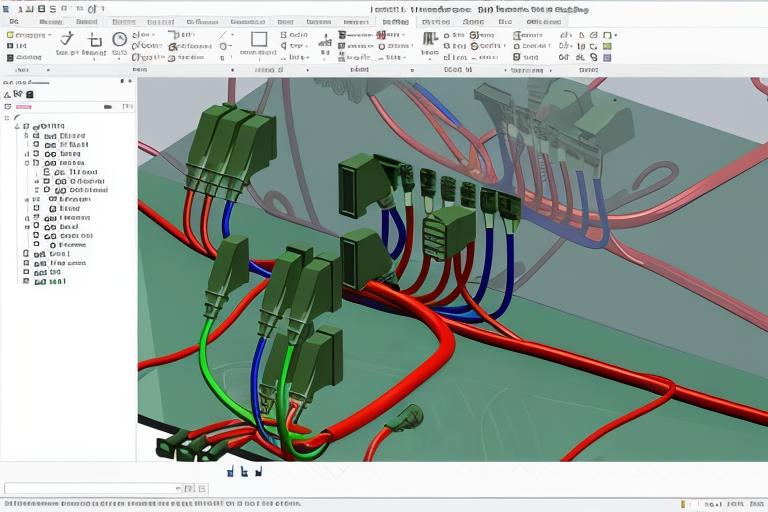The width and height of the screenshot is (768, 512).
Task: Toggle the checkbox of the first tree child item
Action: click(x=36, y=136)
